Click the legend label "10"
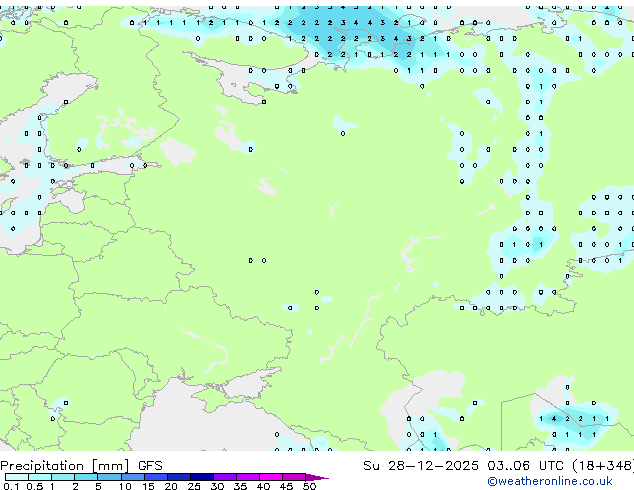Image resolution: width=634 pixels, height=490 pixels. click(x=125, y=486)
